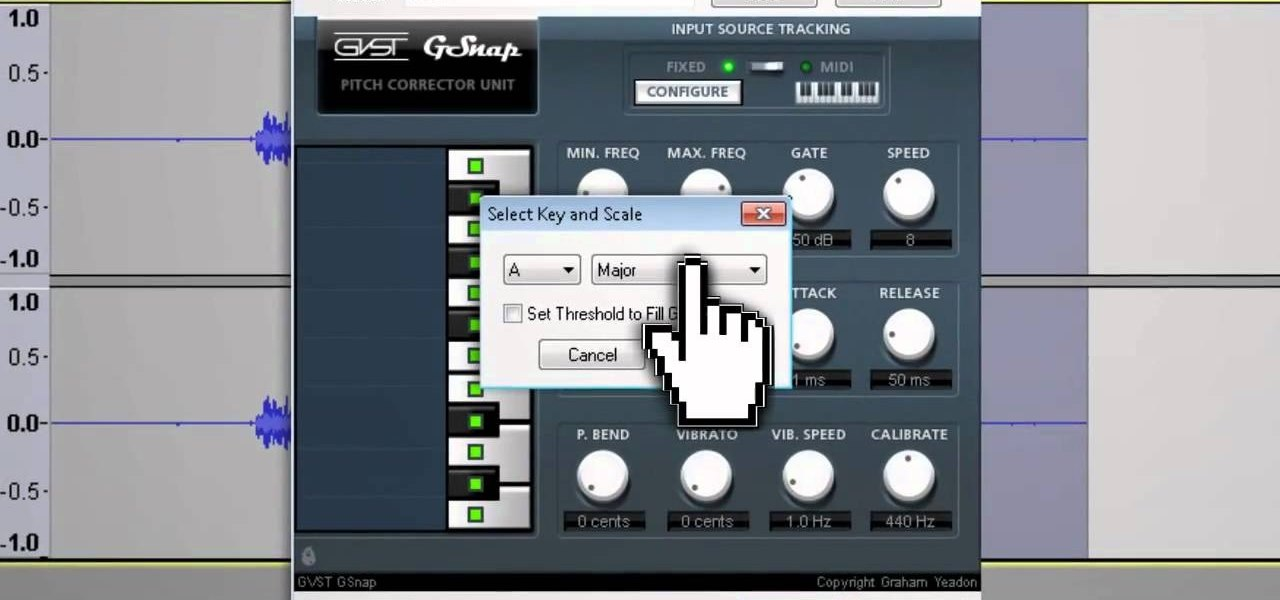Toggle the green FIXED mode LED
The image size is (1280, 600).
pos(728,66)
